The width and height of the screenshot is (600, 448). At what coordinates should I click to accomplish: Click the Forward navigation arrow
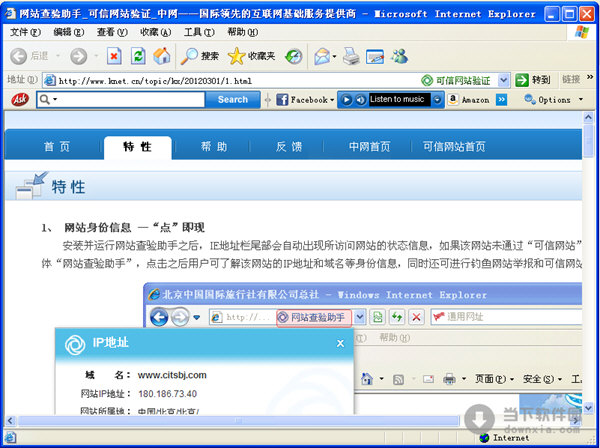coord(78,56)
